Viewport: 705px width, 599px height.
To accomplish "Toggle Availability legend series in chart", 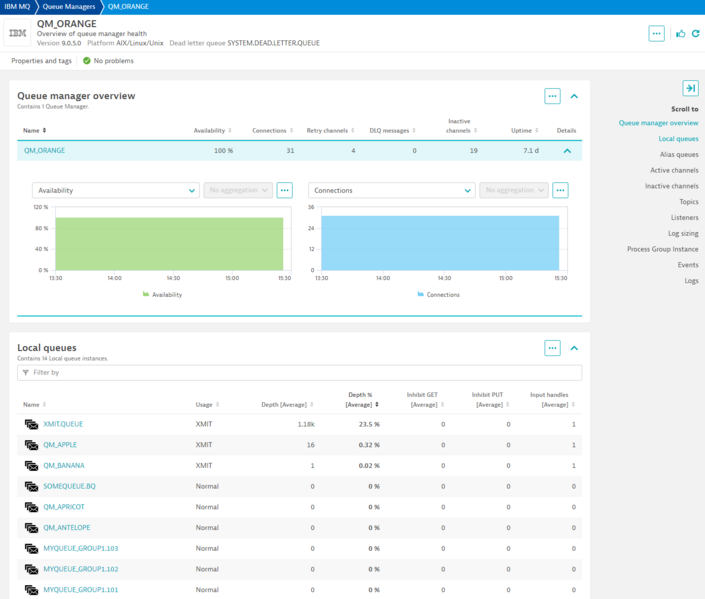I will (162, 295).
